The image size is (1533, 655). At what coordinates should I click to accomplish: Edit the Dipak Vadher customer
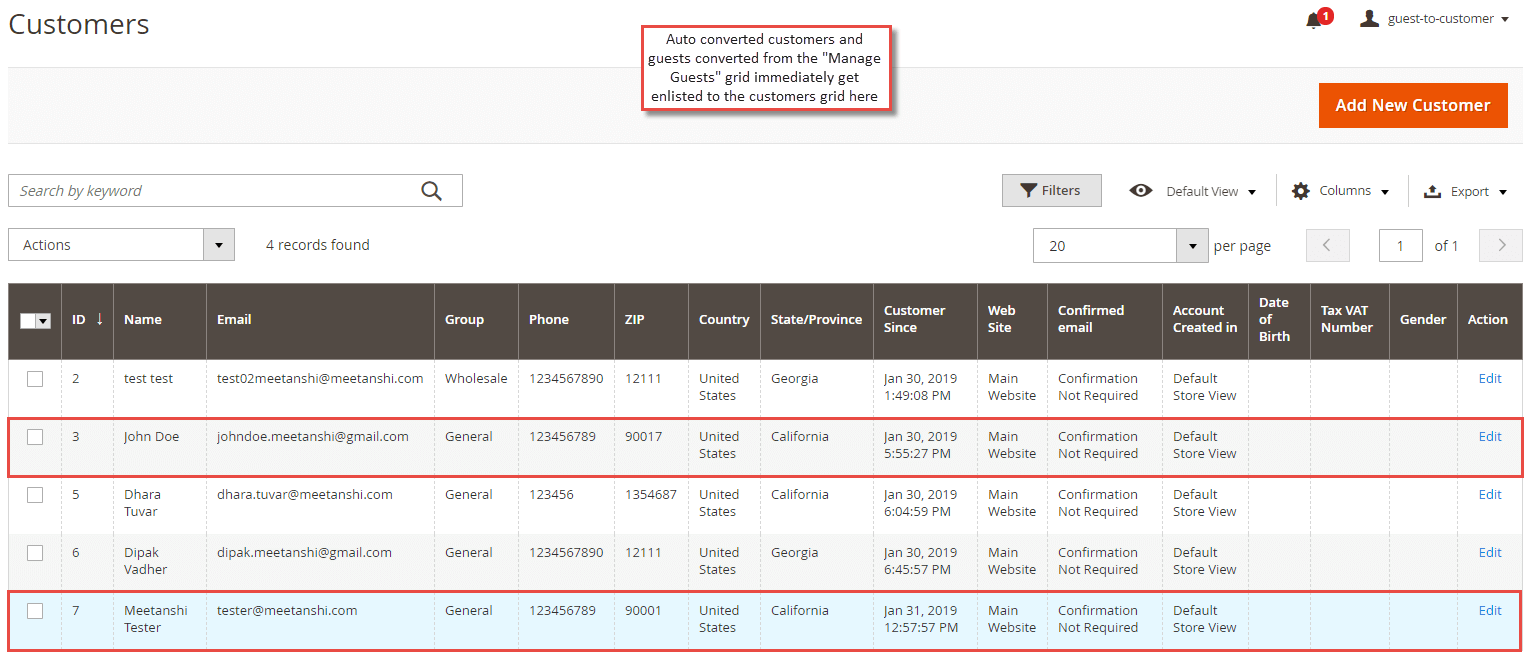(1490, 553)
